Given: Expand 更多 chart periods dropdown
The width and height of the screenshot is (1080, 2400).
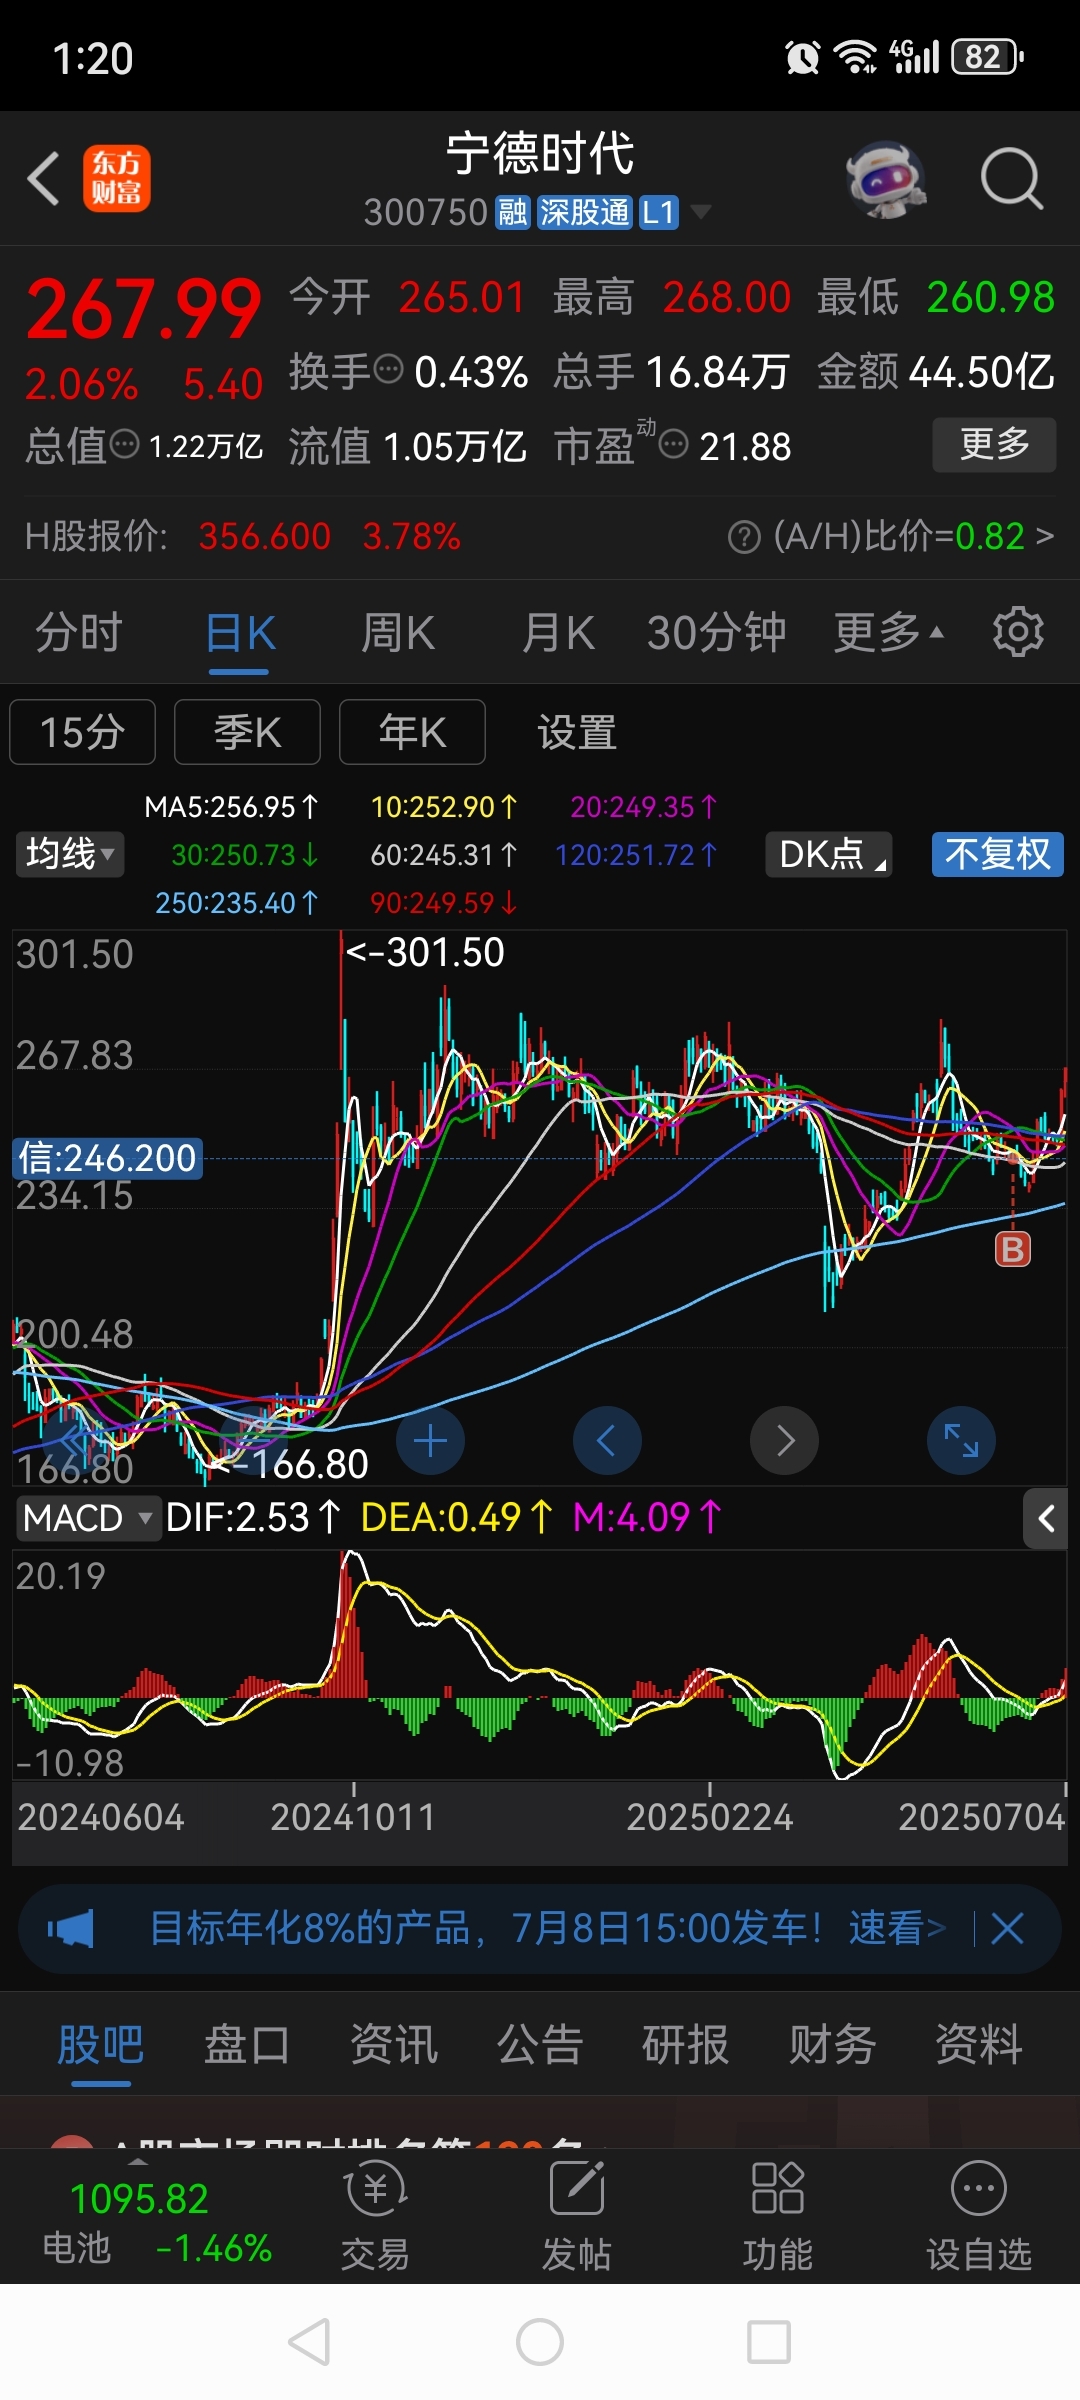Looking at the screenshot, I should pos(889,633).
